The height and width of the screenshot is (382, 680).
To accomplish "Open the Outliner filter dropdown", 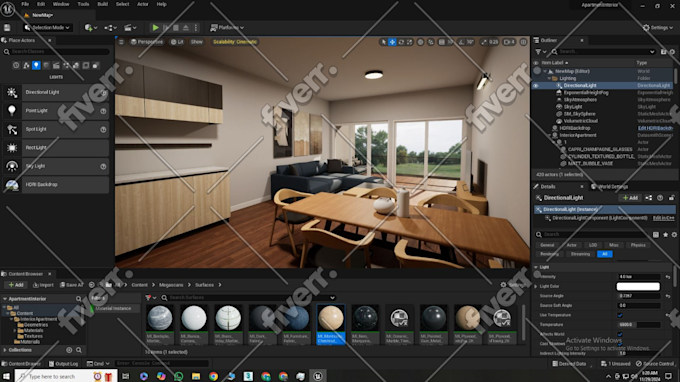I will click(x=540, y=52).
